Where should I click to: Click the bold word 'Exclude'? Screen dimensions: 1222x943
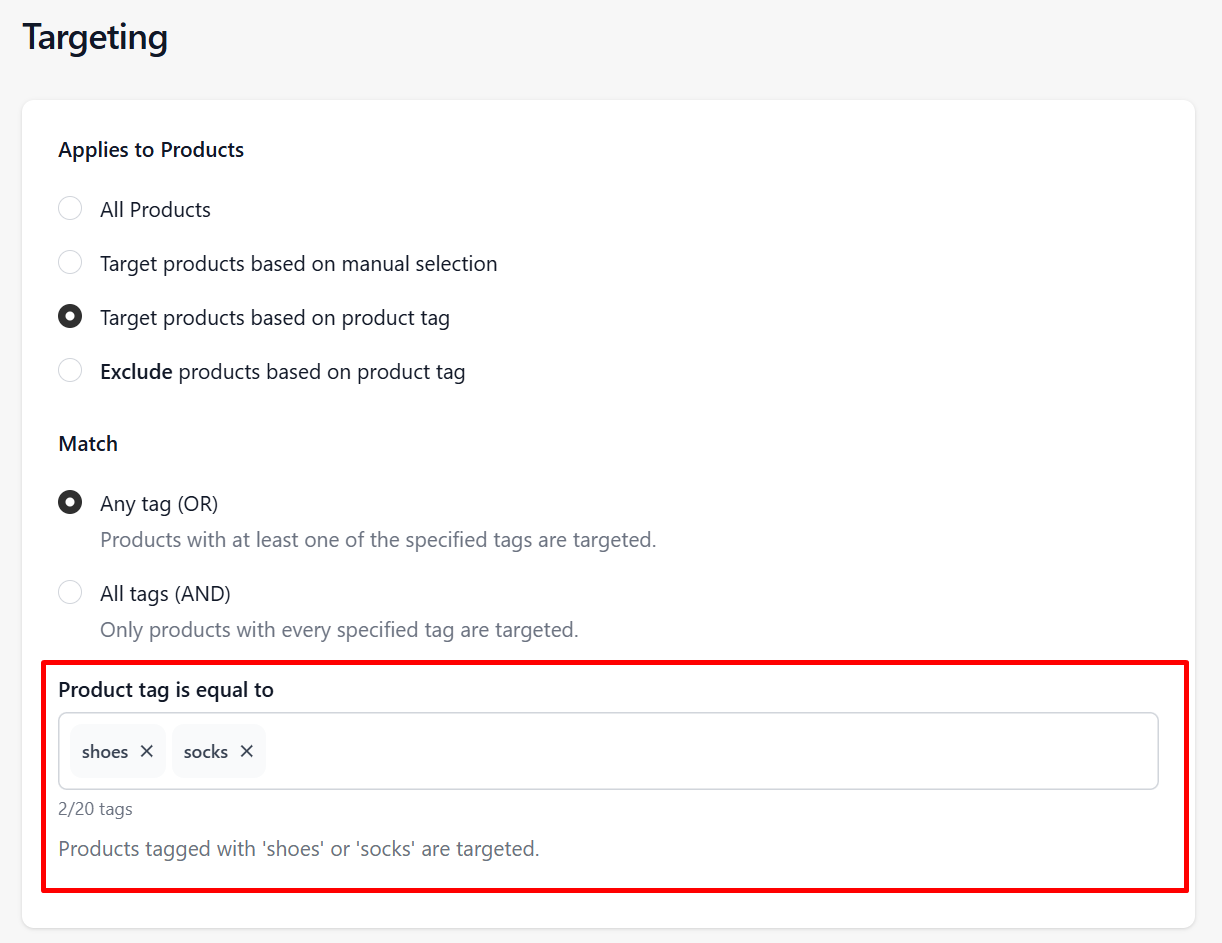136,372
